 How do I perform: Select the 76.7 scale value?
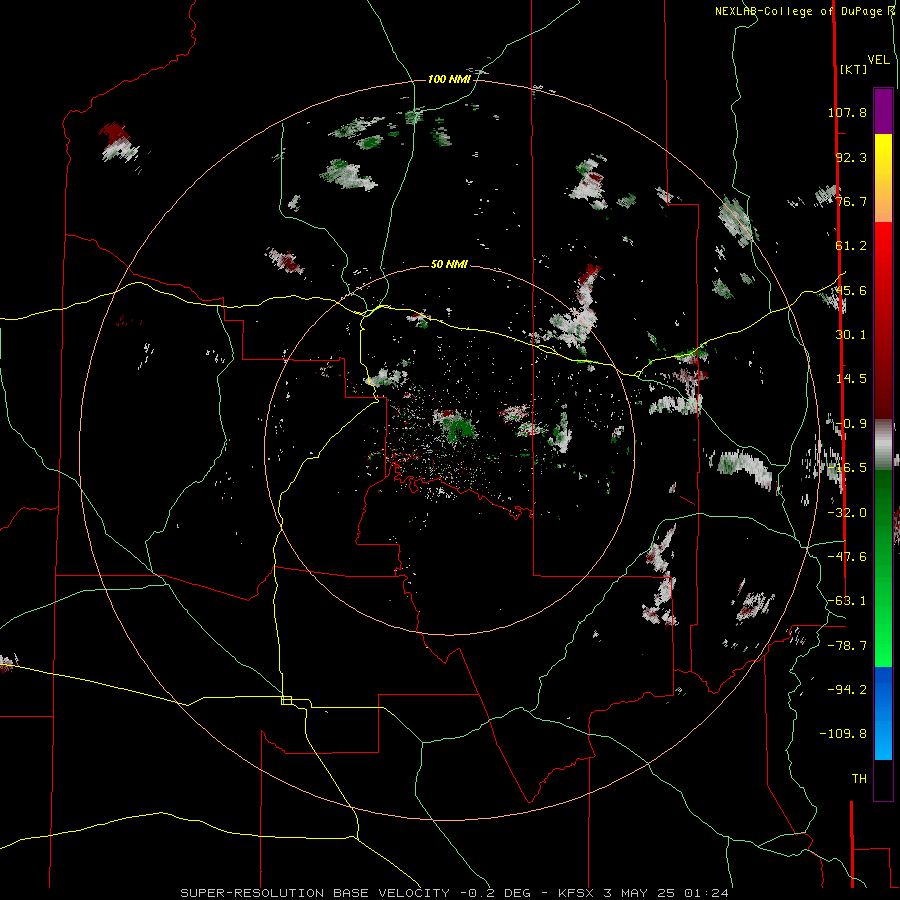coord(851,201)
